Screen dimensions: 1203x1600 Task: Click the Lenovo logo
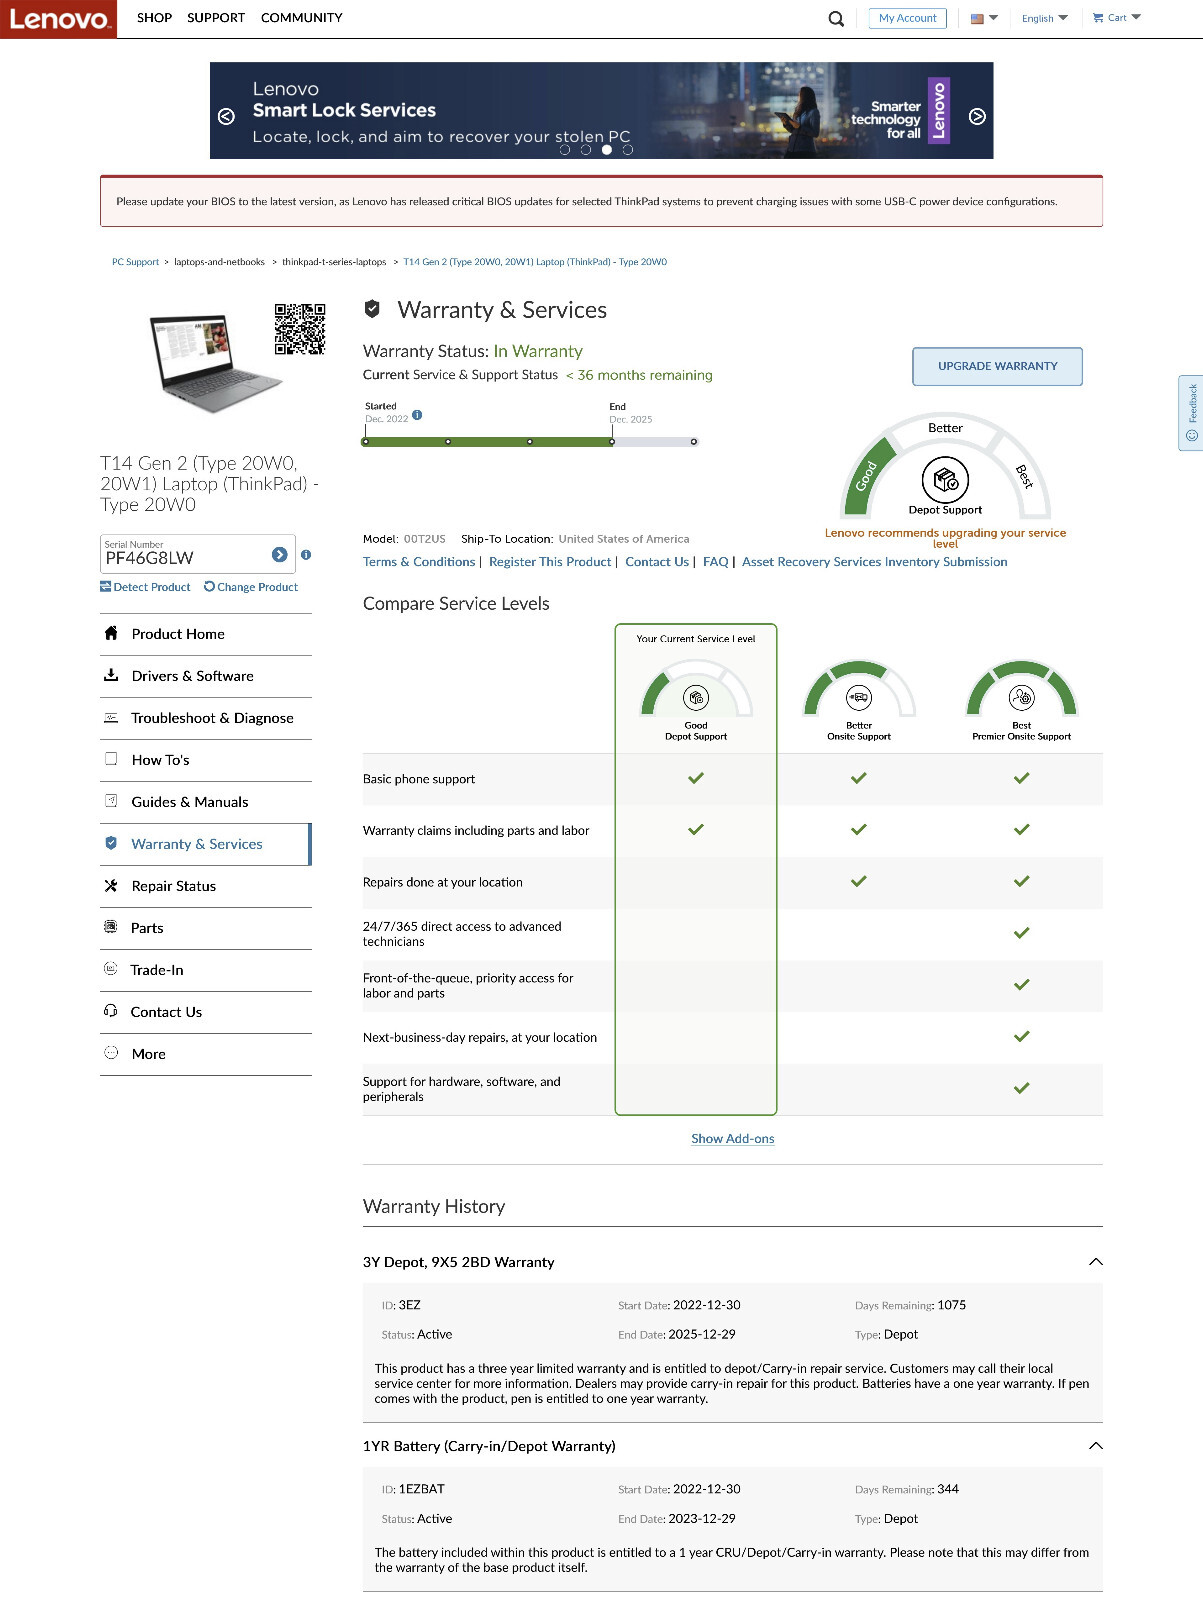coord(58,19)
